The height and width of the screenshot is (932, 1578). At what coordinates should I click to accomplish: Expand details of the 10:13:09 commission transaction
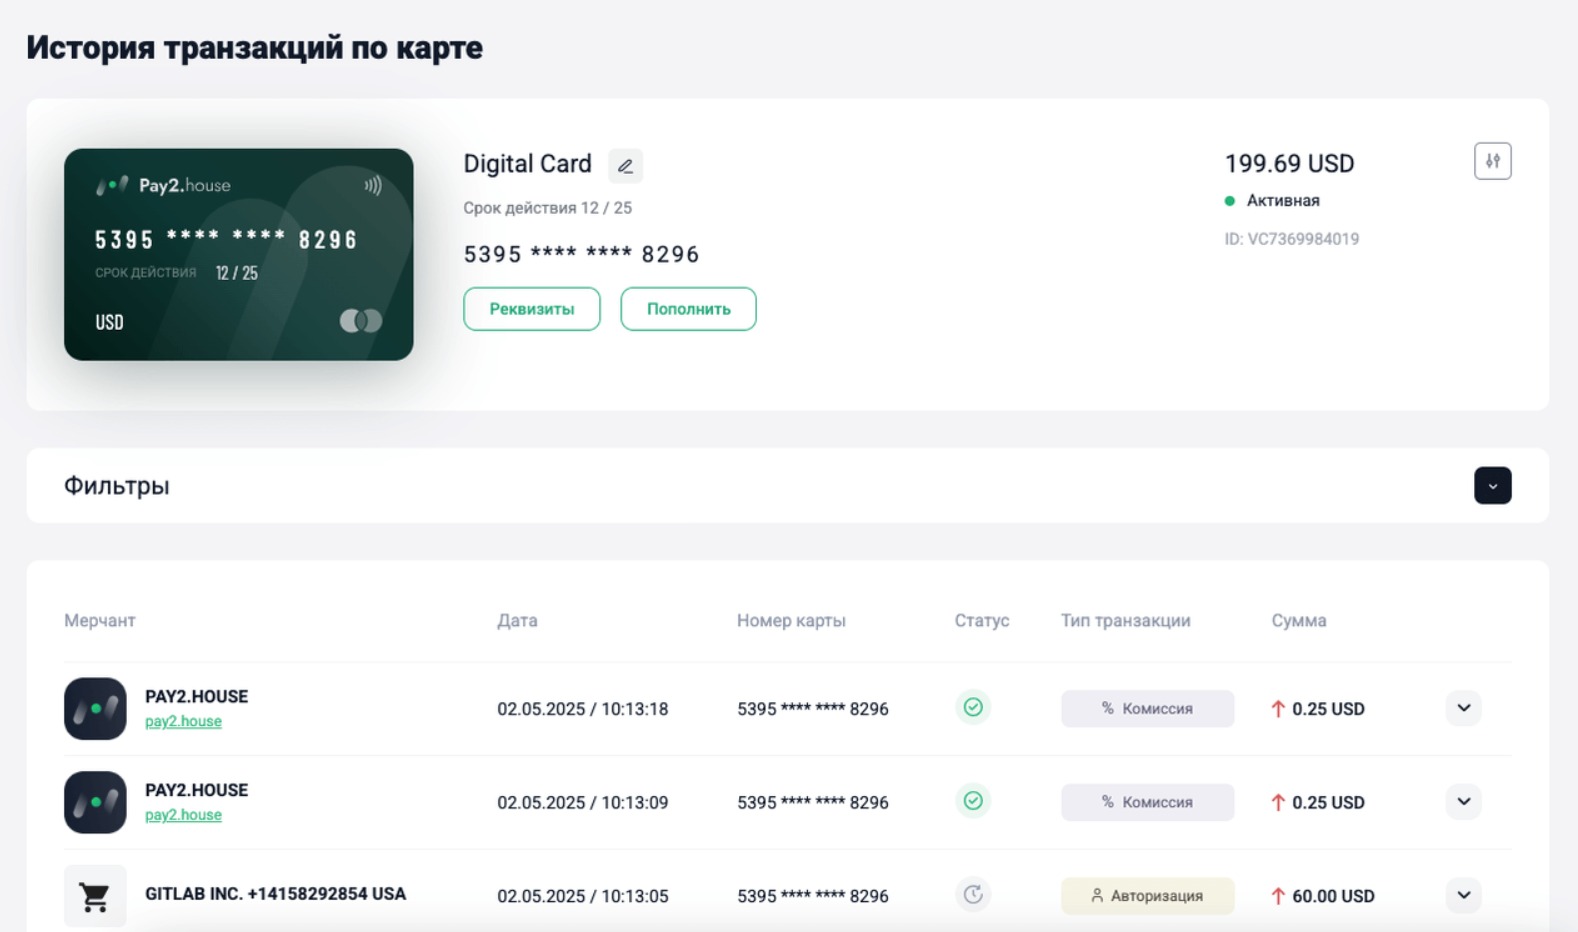tap(1463, 802)
